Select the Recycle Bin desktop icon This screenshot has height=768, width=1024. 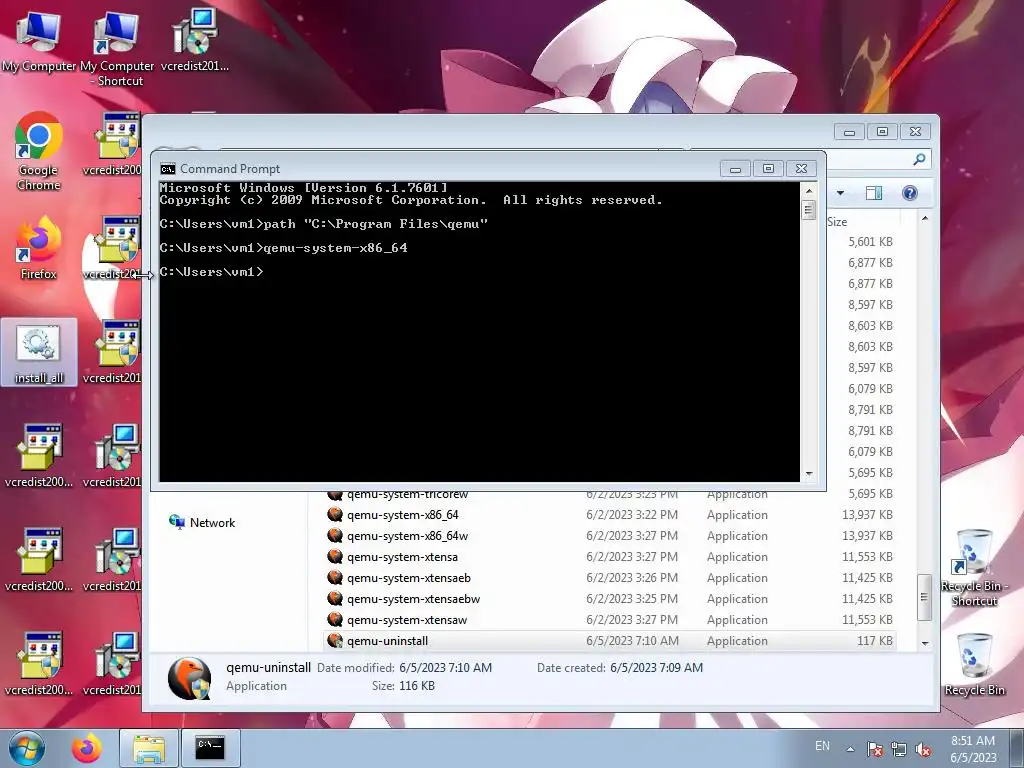coord(974,664)
